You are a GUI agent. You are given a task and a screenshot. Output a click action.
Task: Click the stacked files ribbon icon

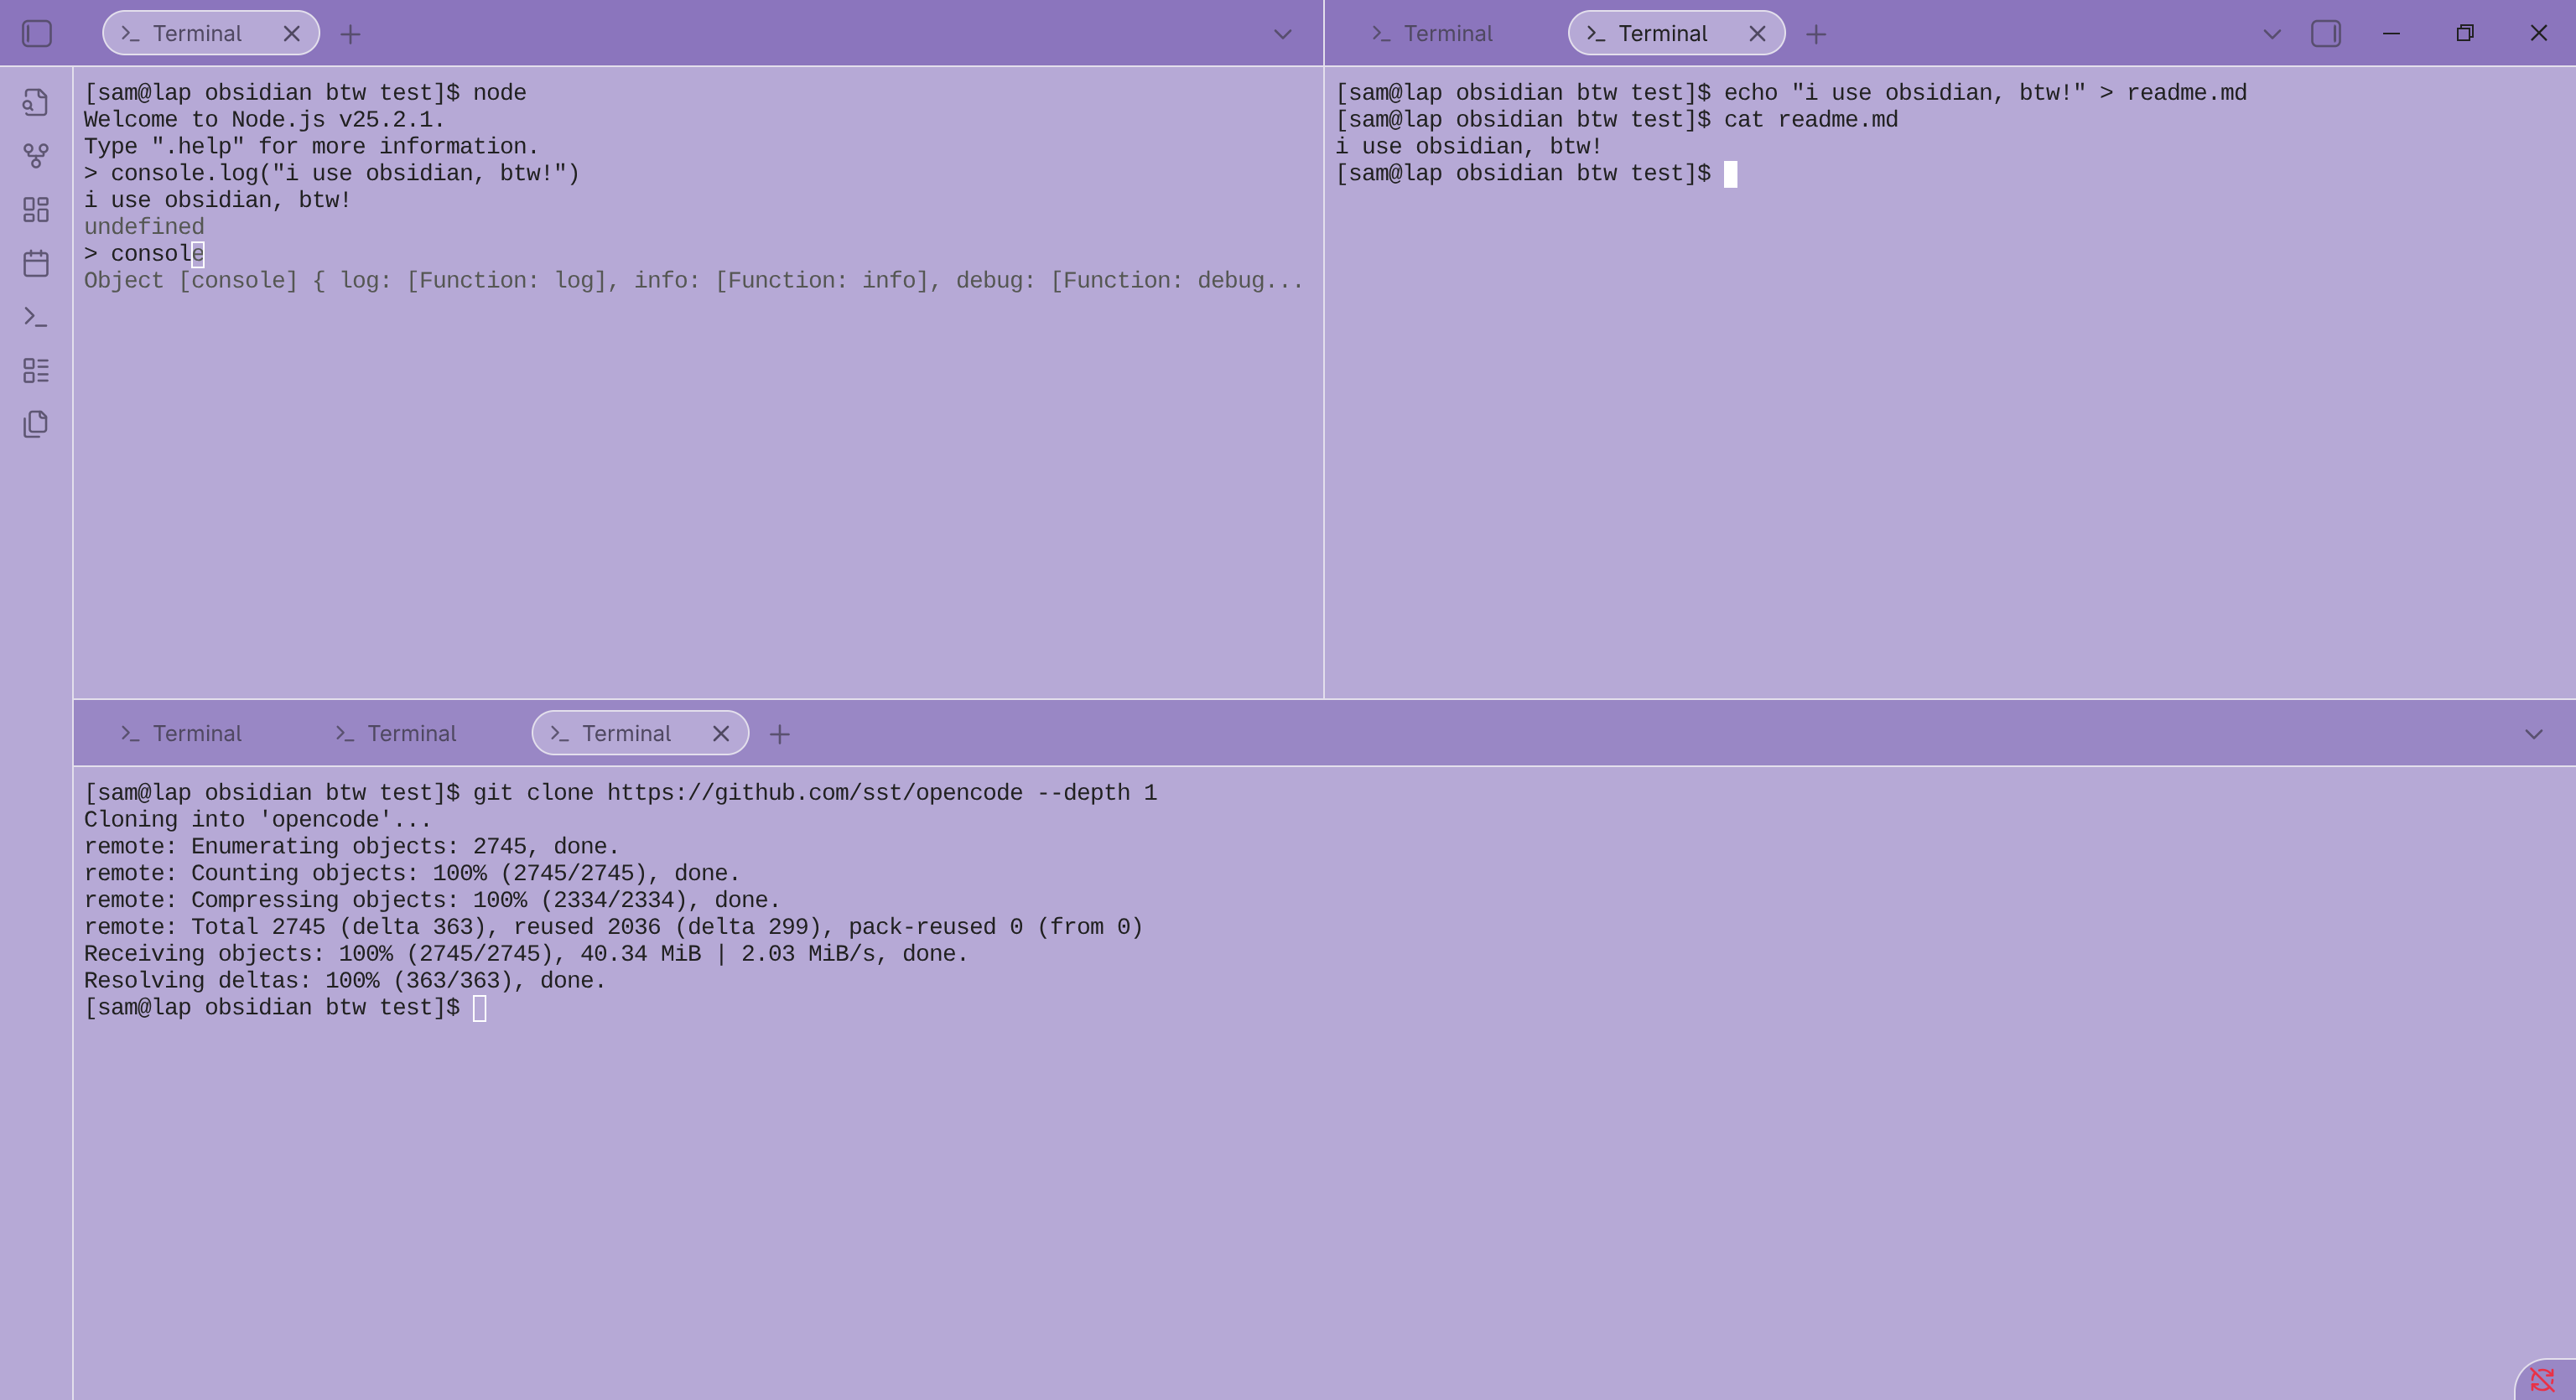(x=36, y=424)
